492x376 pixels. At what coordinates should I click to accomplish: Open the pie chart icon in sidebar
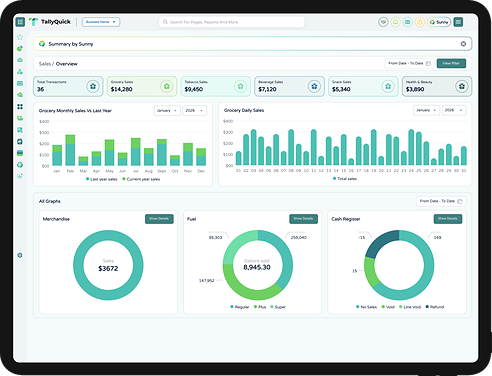20,48
